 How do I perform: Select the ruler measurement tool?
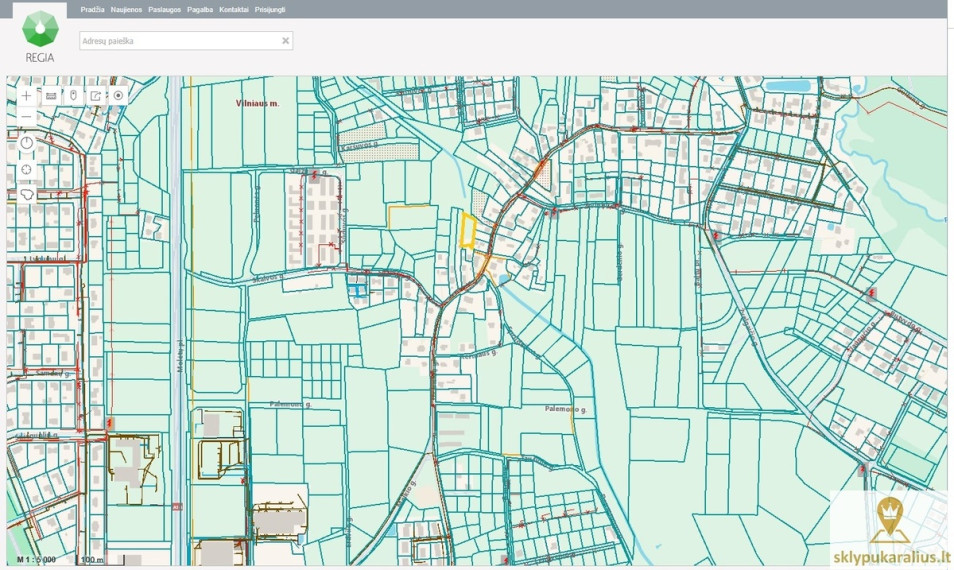pos(51,96)
